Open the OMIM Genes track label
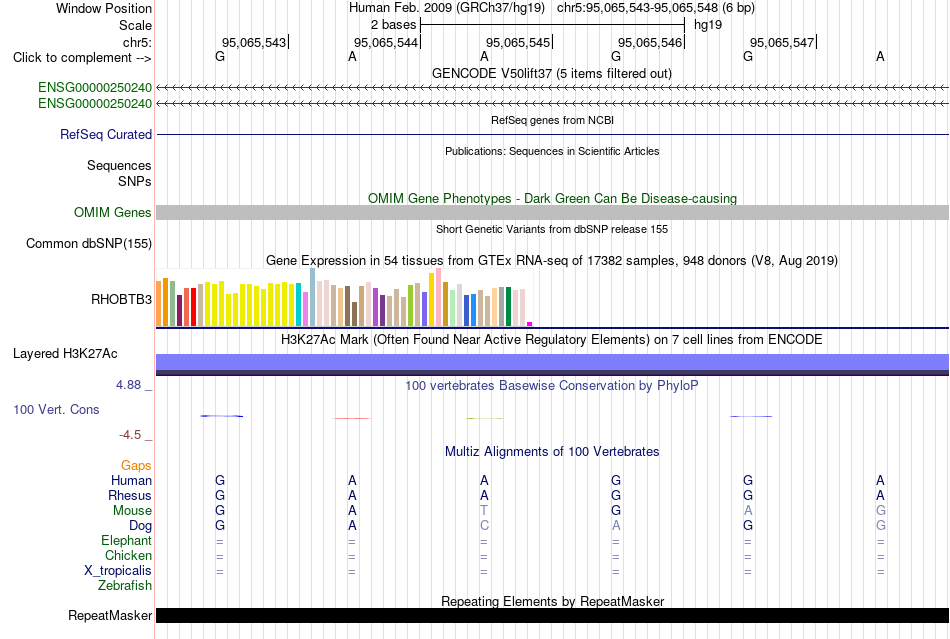Viewport: 950px width, 639px height. click(x=112, y=213)
